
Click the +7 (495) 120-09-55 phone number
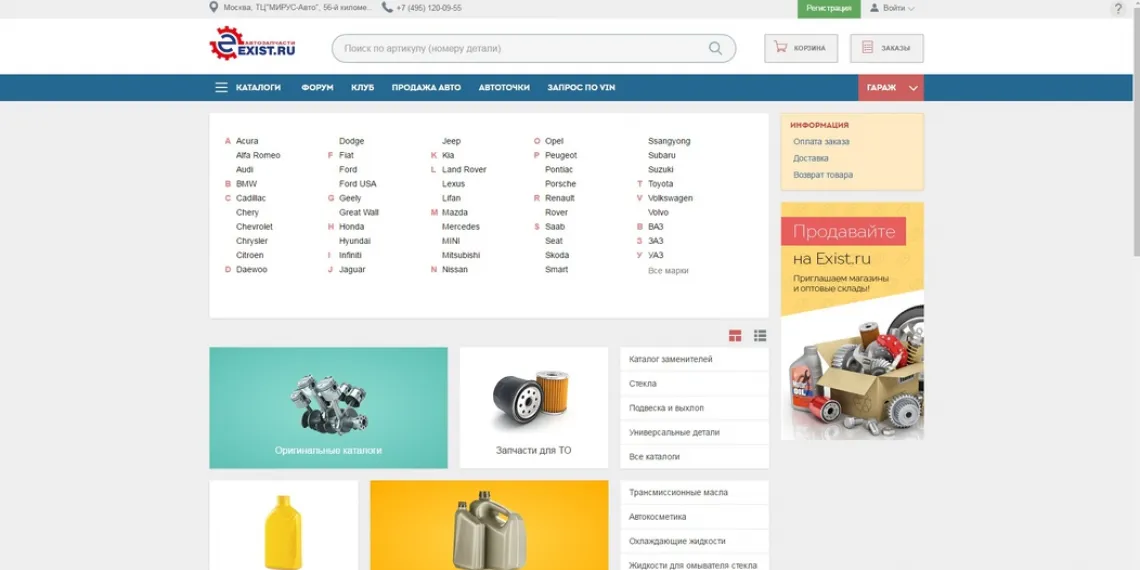click(429, 8)
